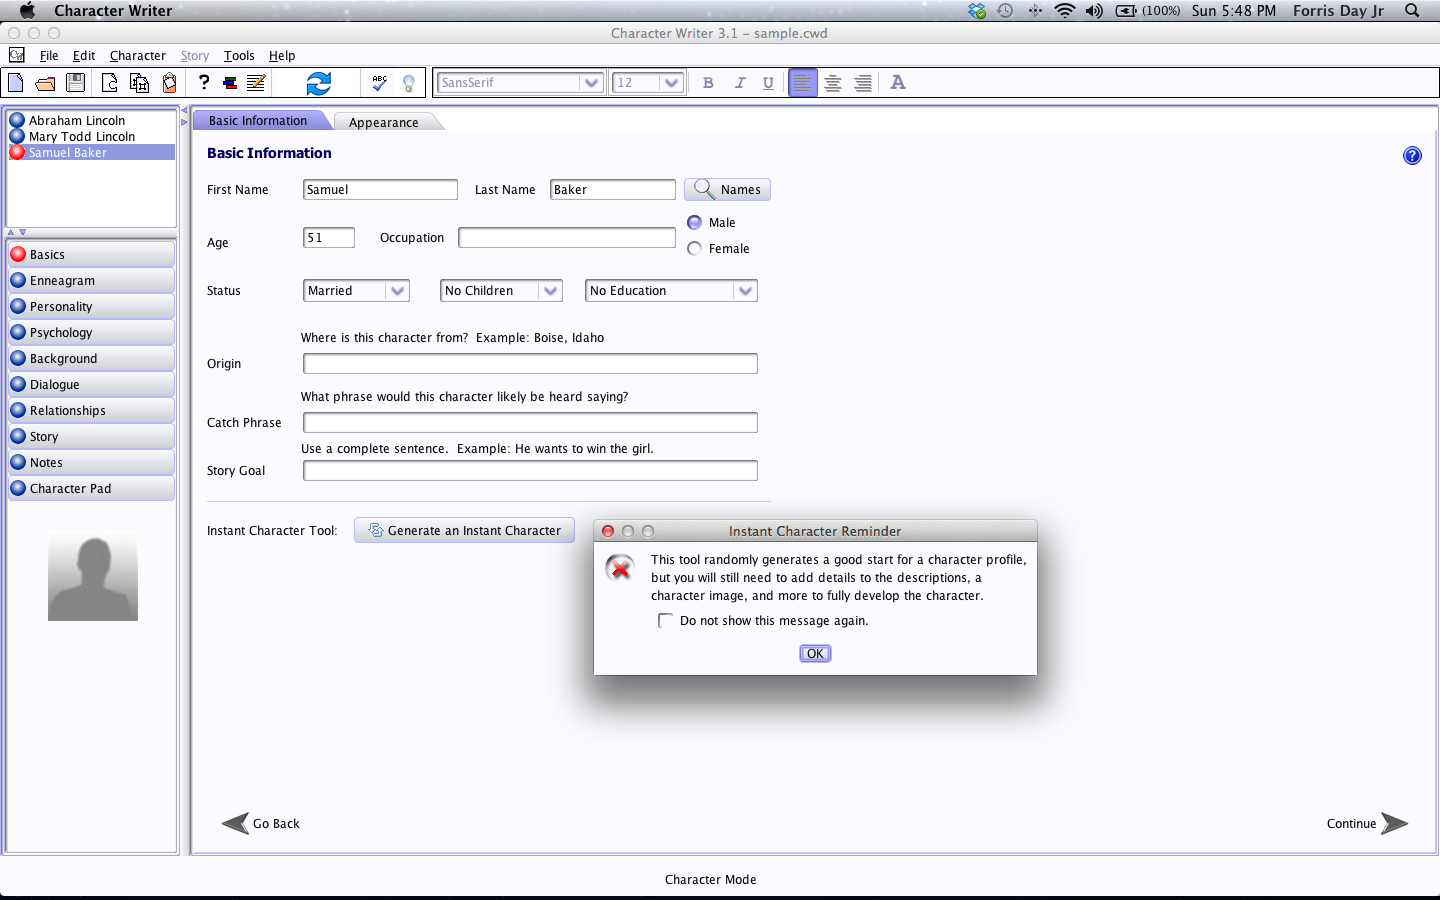Click the Generate an Instant Character button
Image resolution: width=1440 pixels, height=900 pixels.
pos(464,531)
